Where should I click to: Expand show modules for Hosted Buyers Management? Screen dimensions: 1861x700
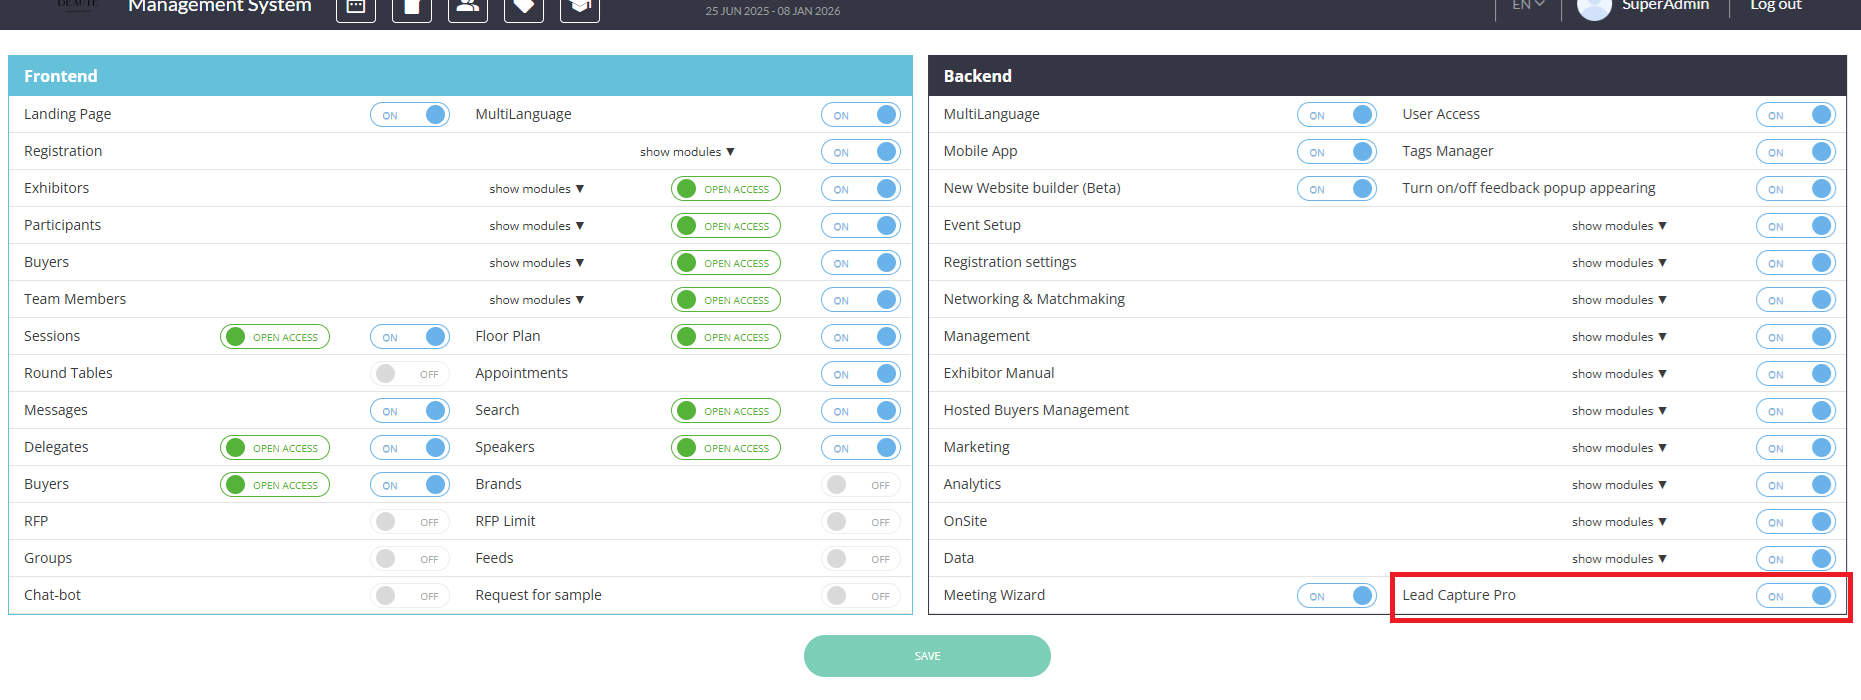[1620, 411]
